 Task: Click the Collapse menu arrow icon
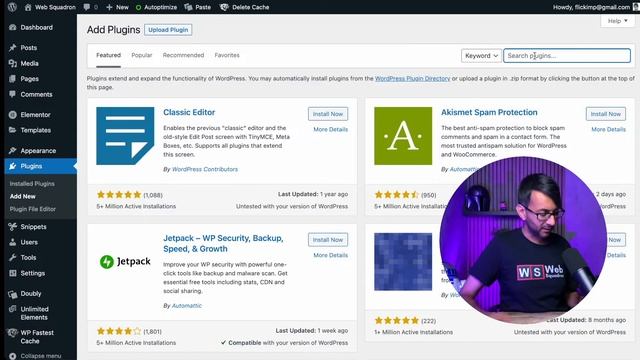(13, 356)
